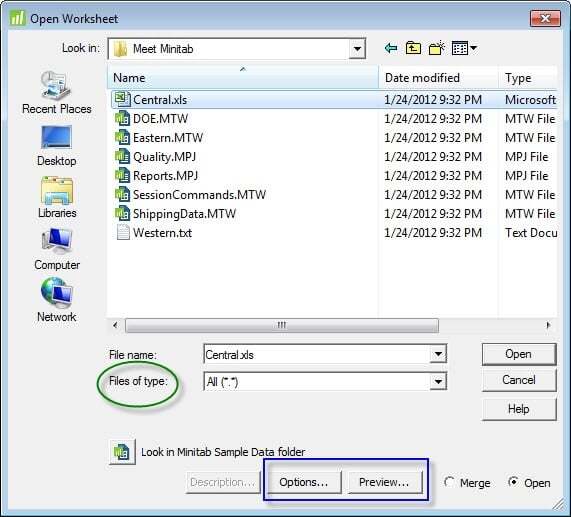The width and height of the screenshot is (571, 517).
Task: Click inside the File name text field
Action: tap(316, 354)
